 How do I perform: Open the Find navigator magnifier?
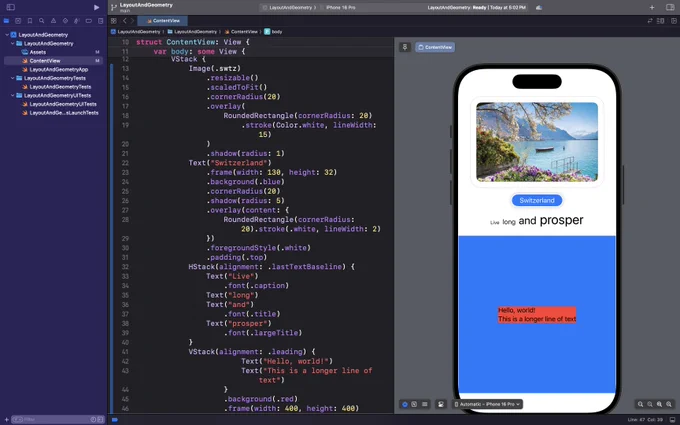(42, 21)
